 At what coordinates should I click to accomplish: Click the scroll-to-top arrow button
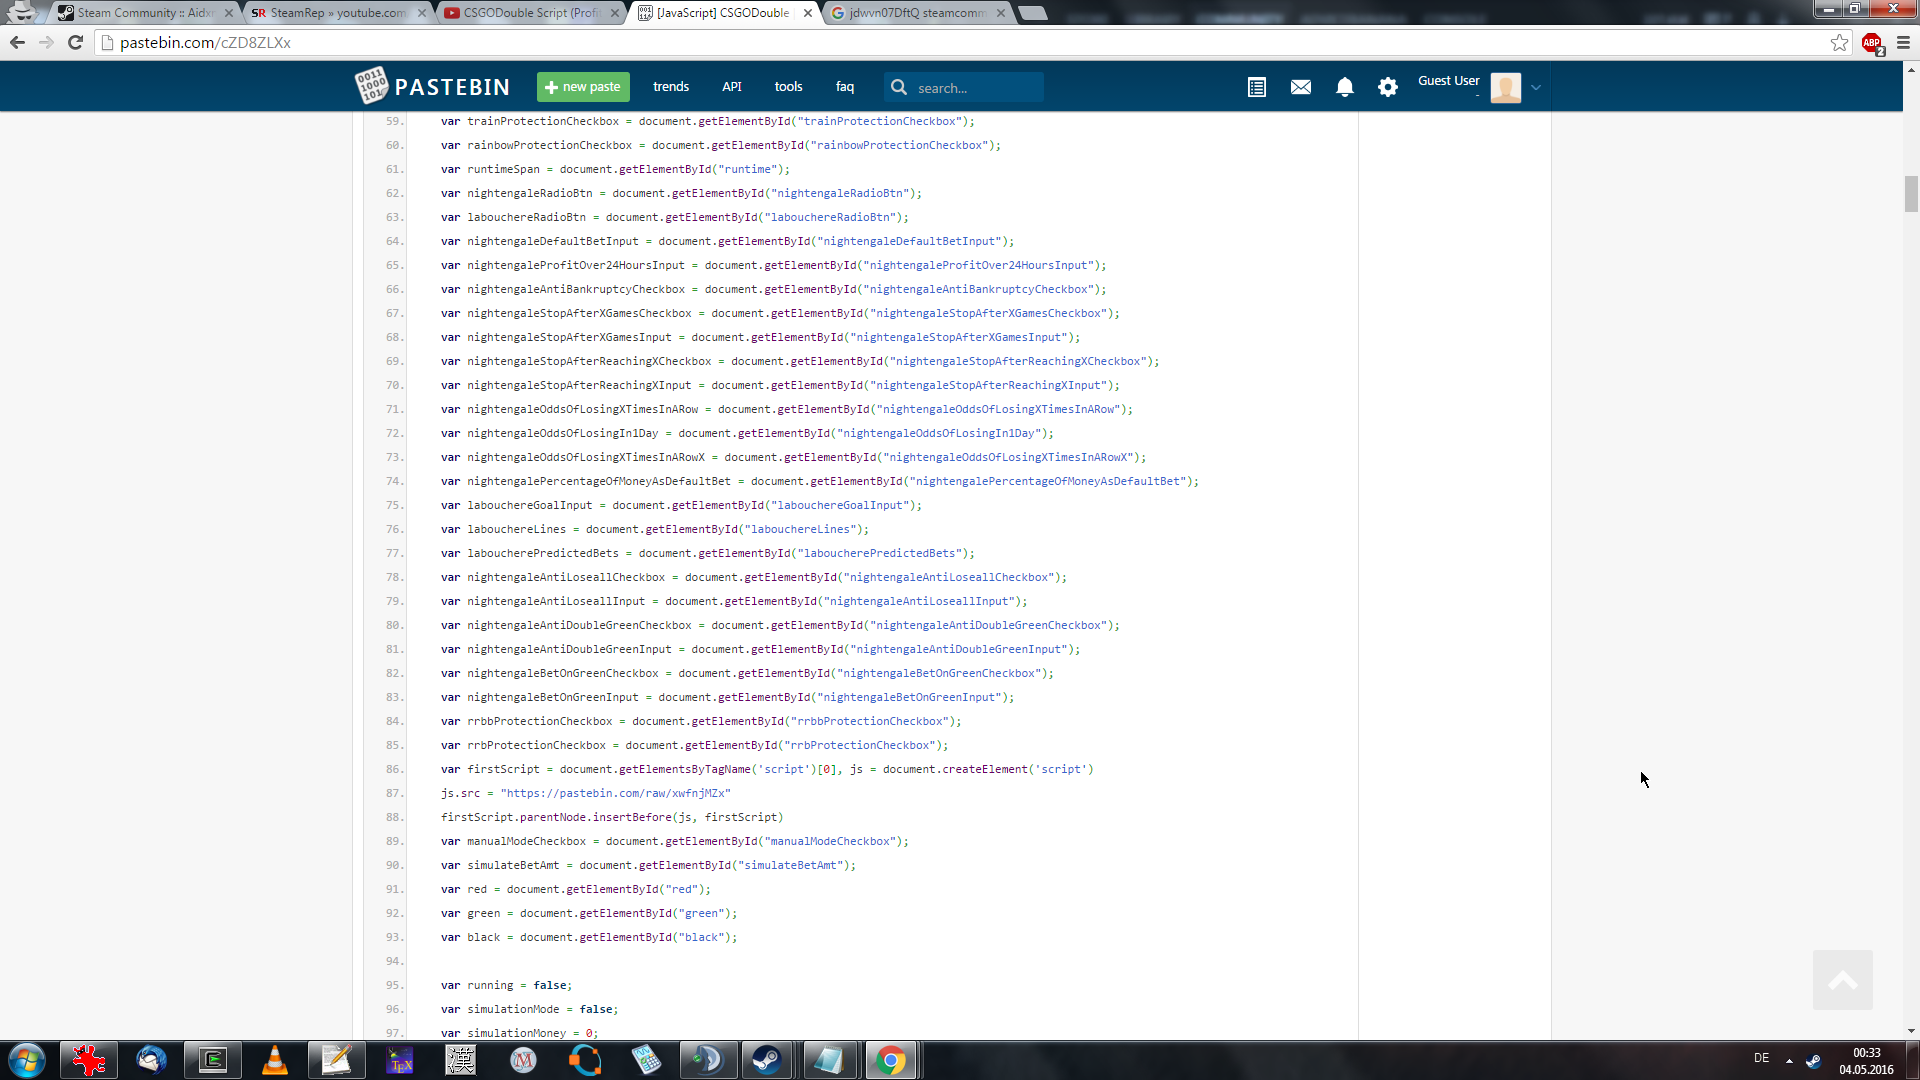(x=1842, y=980)
